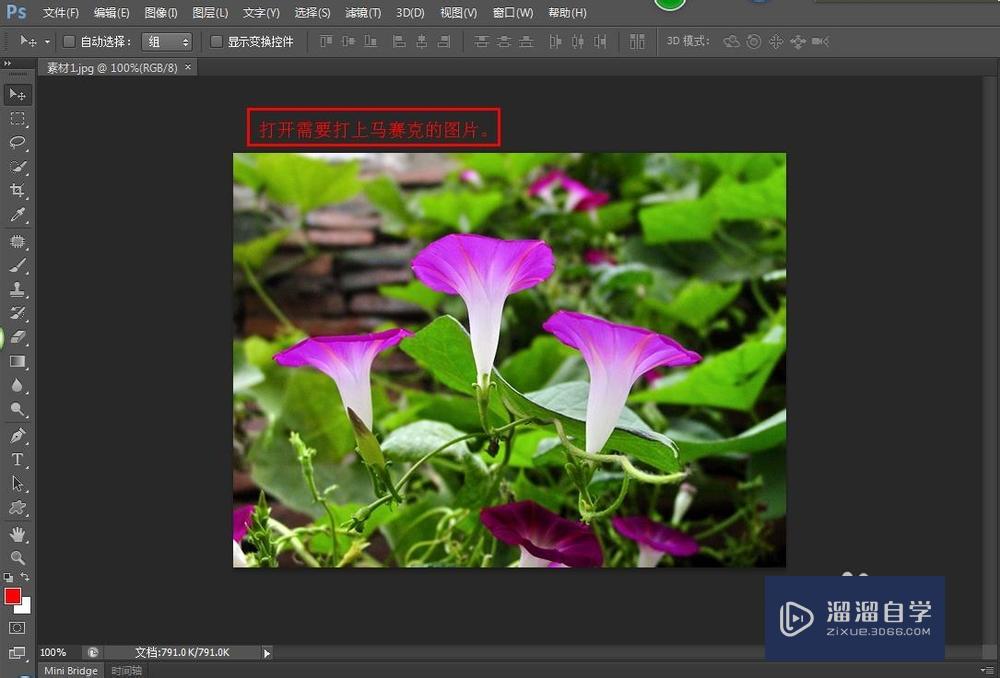Expand the status bar document info arrow
The width and height of the screenshot is (1000, 678).
point(266,653)
